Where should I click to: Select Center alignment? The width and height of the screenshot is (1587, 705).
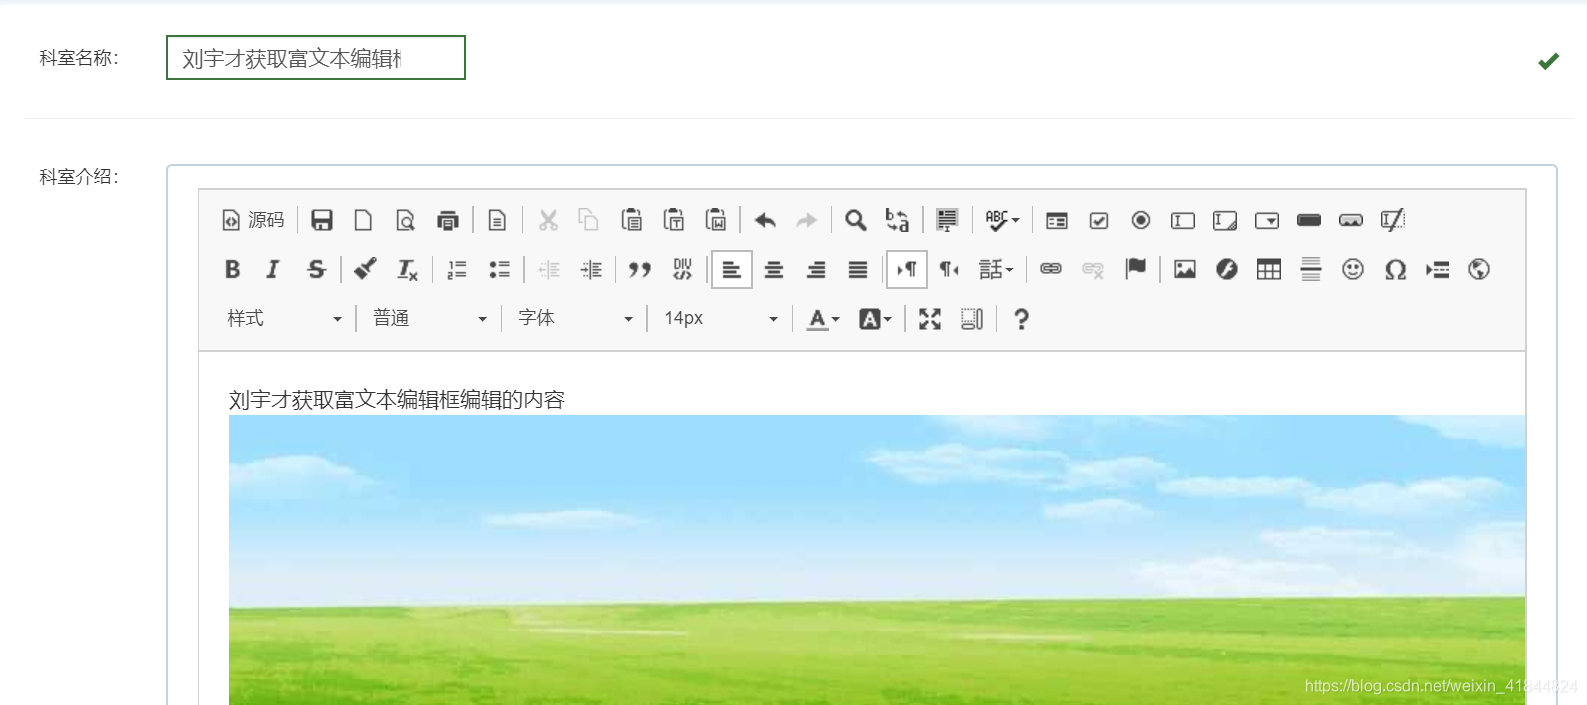[774, 269]
